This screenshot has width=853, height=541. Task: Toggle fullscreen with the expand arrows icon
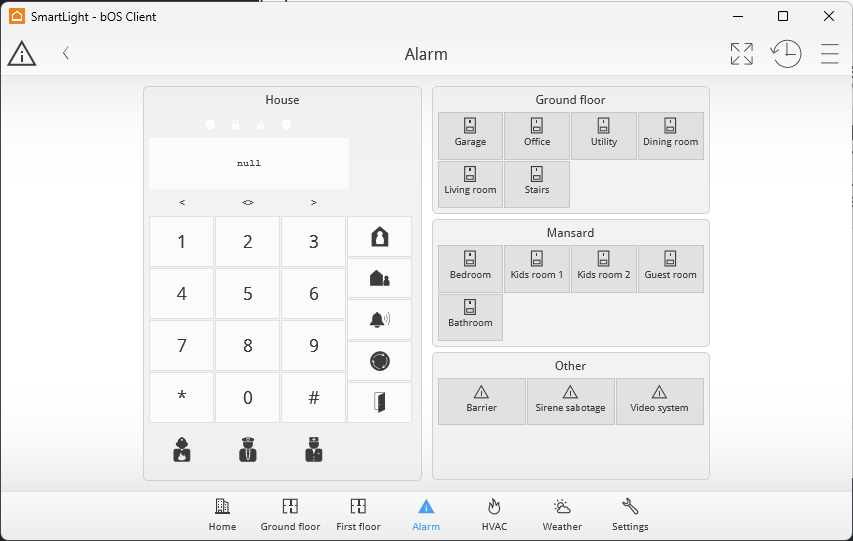741,54
